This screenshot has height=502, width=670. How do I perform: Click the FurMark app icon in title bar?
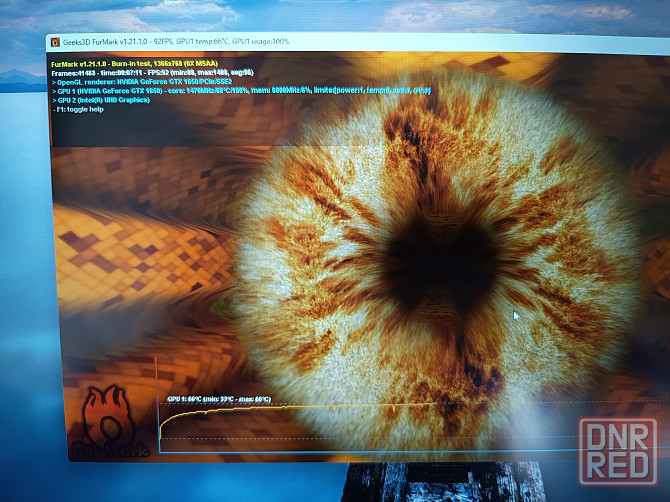[x=53, y=42]
